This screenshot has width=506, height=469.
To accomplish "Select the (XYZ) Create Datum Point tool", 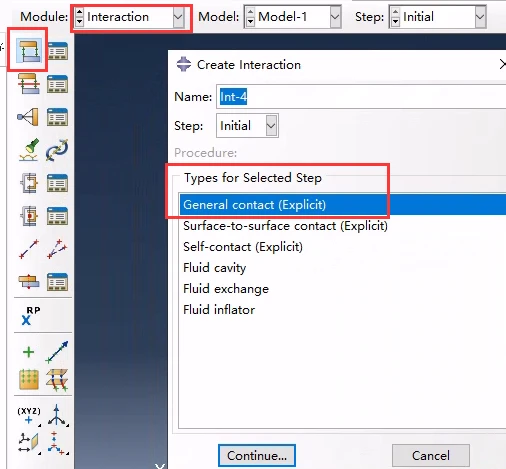I will [x=29, y=415].
